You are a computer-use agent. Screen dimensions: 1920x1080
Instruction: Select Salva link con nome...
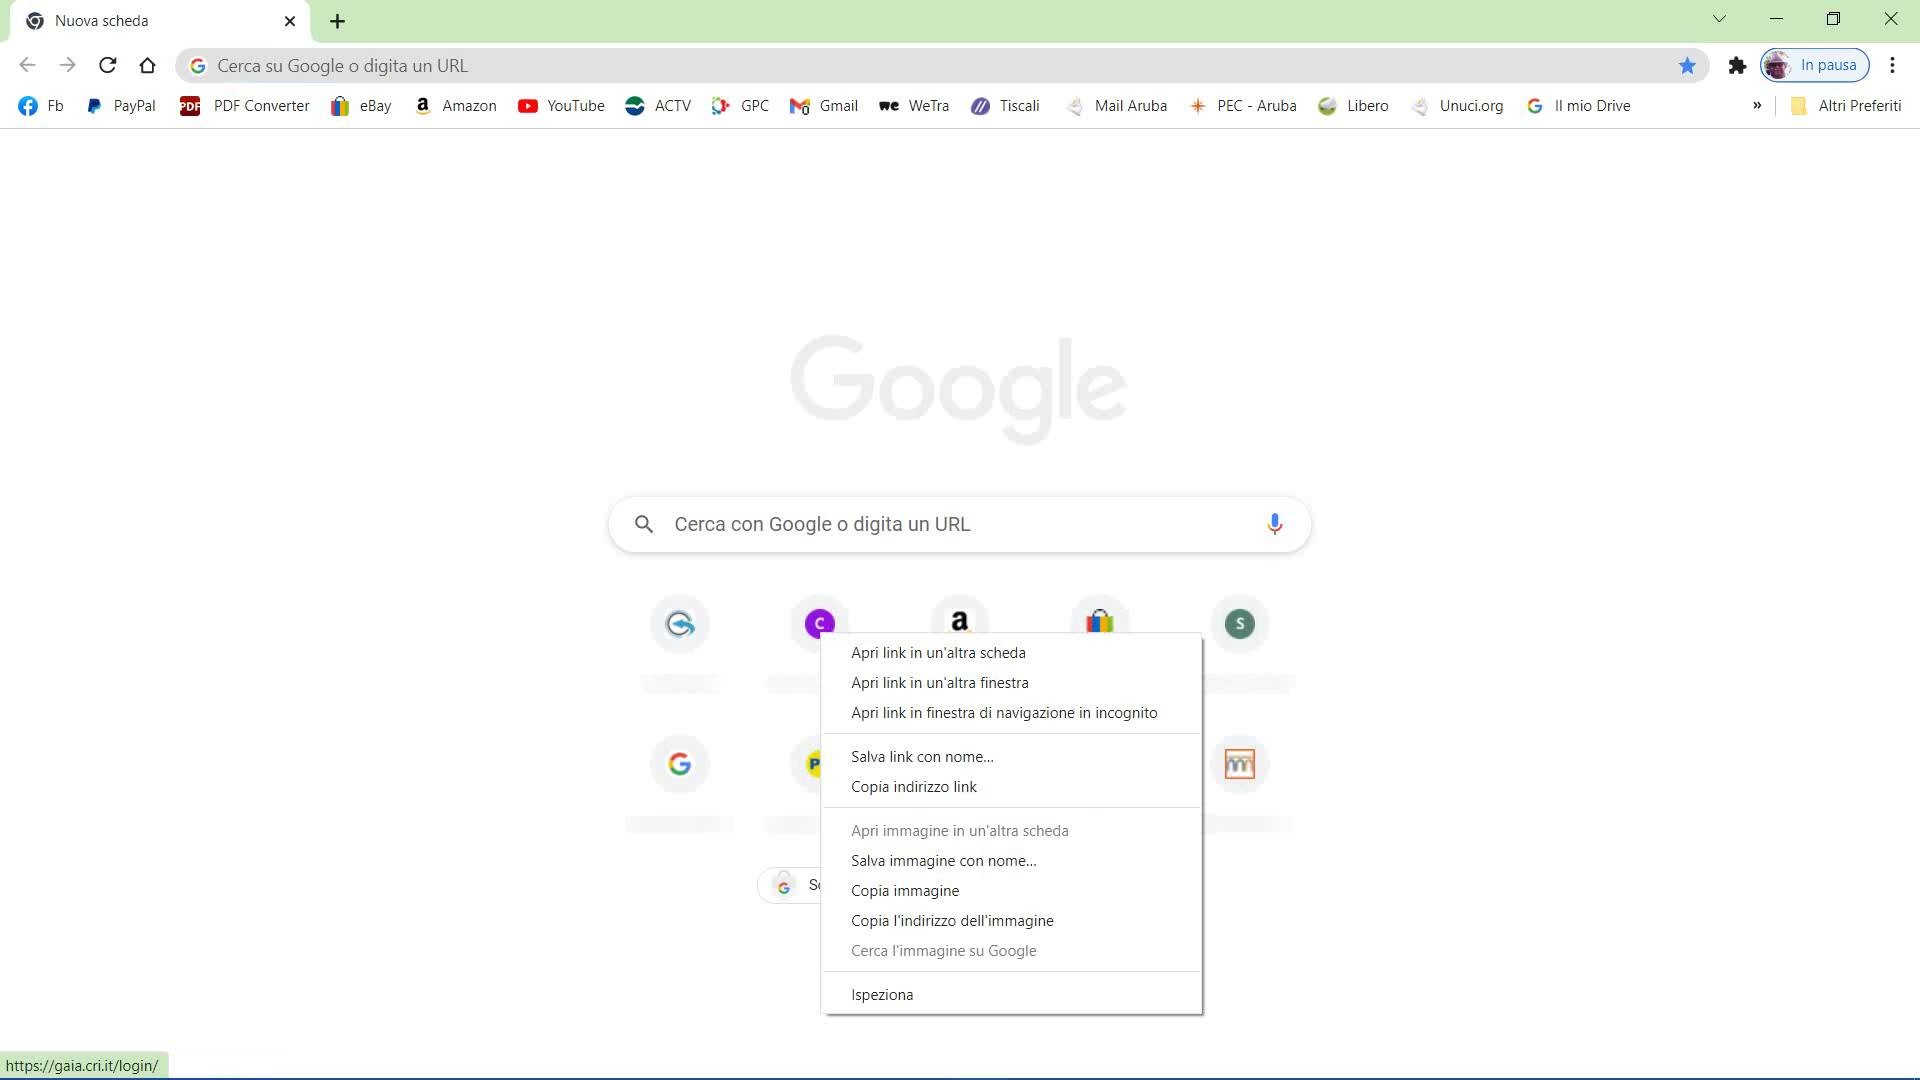click(1011, 757)
